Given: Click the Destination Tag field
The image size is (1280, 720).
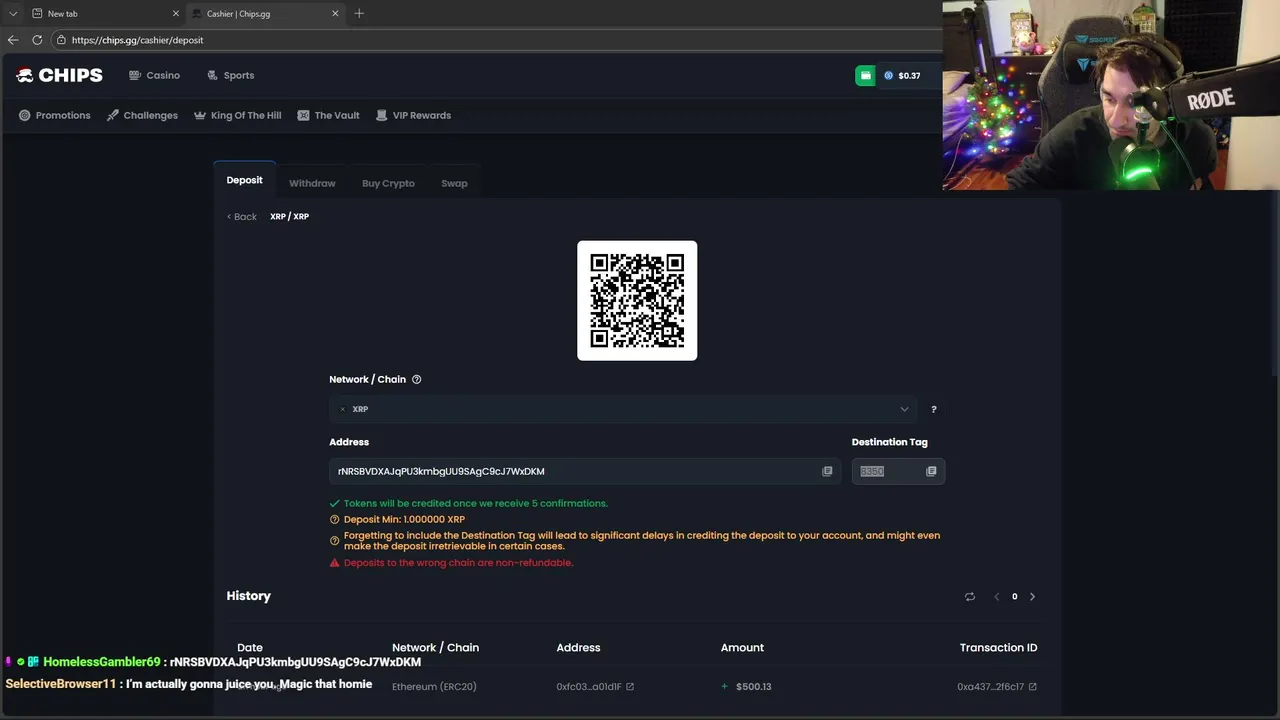Looking at the screenshot, I should click(x=898, y=471).
